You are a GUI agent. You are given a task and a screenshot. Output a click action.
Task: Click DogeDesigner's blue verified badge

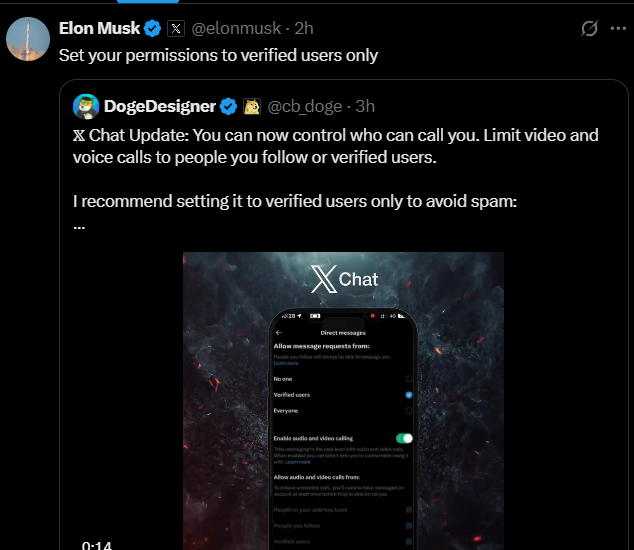pos(228,106)
